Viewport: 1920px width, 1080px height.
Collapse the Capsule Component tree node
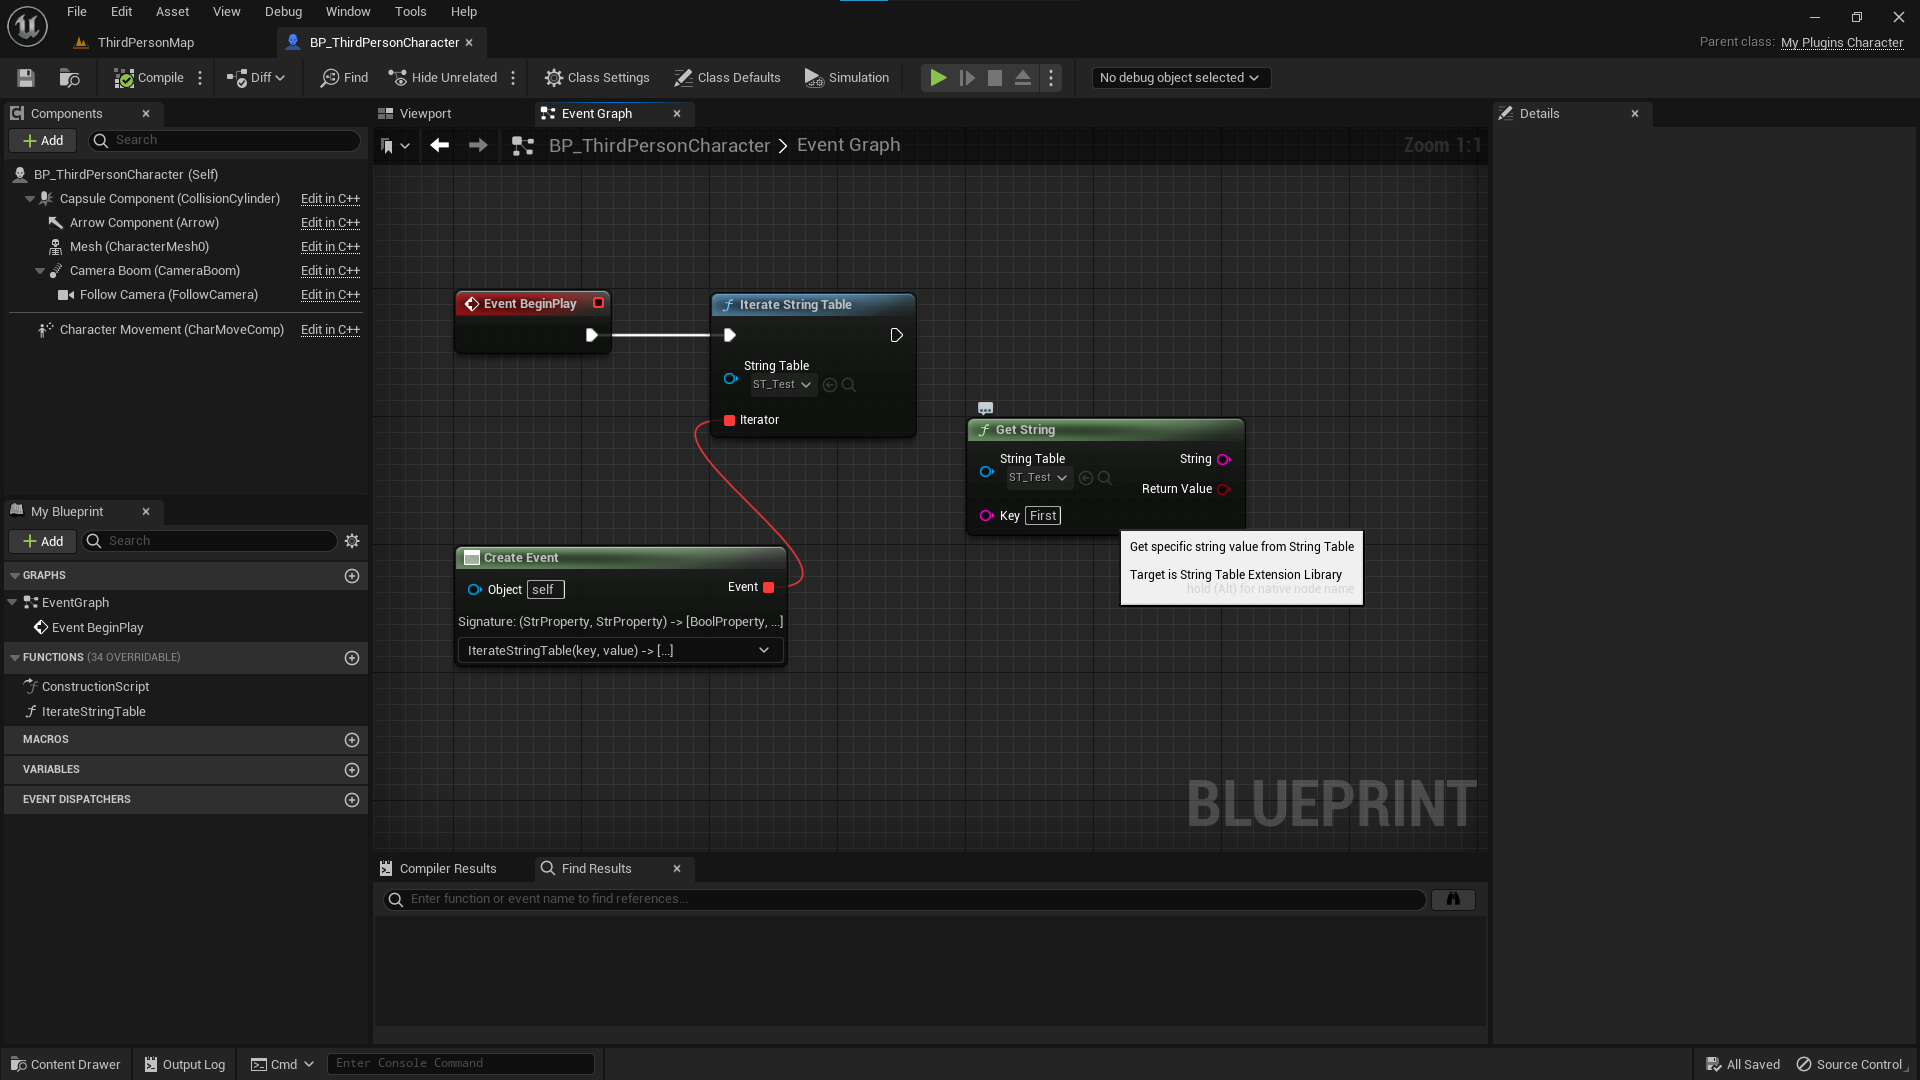30,199
